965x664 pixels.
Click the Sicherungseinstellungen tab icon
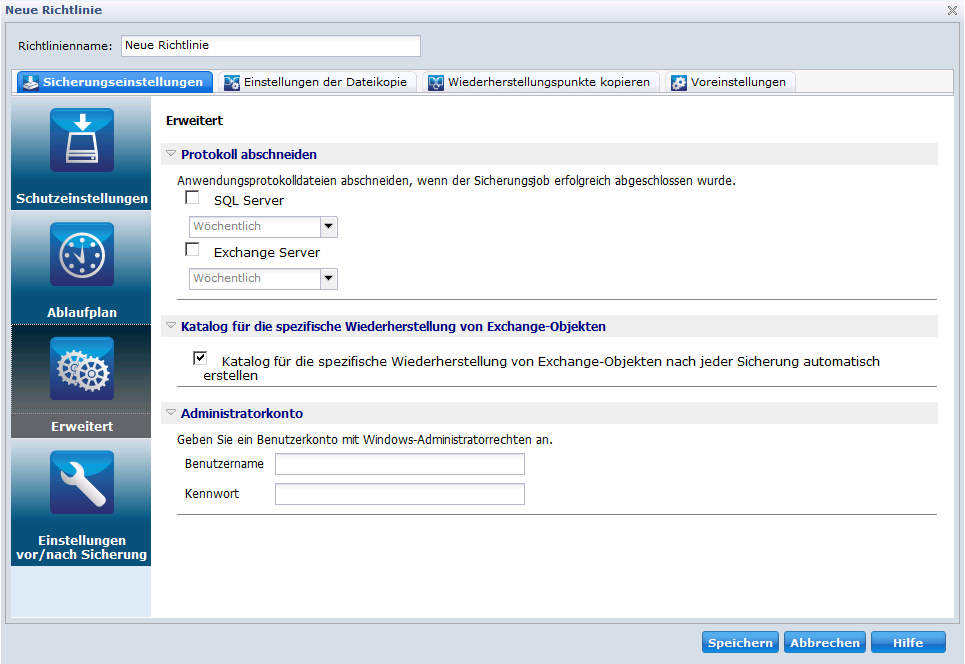tap(31, 82)
